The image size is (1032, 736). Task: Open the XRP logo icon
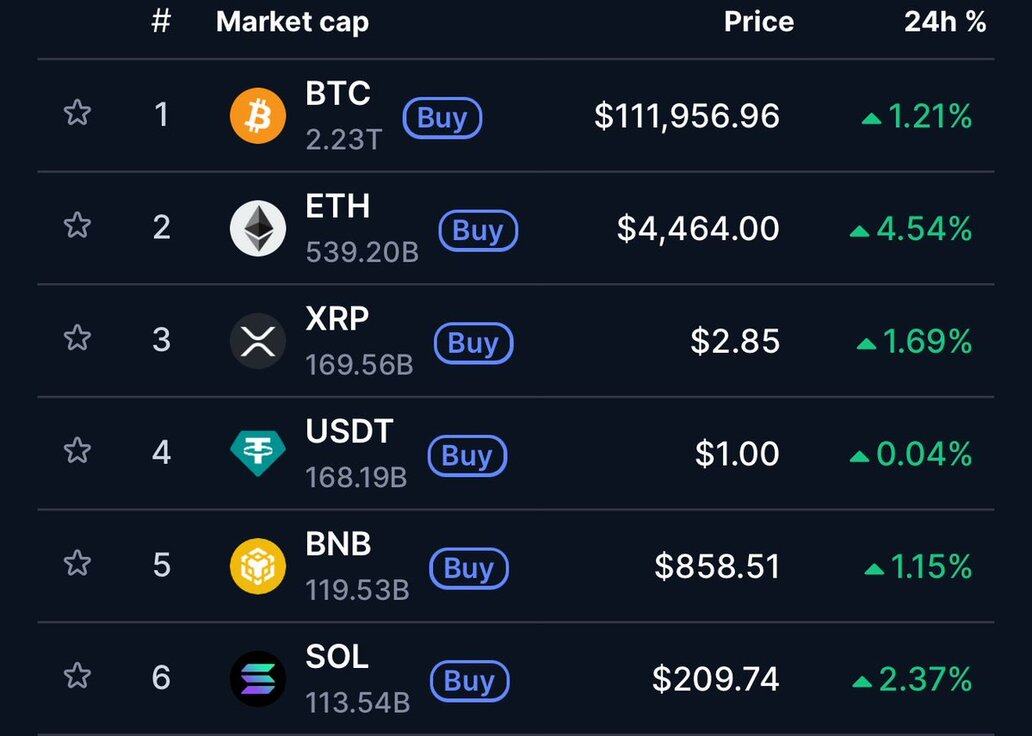[258, 341]
